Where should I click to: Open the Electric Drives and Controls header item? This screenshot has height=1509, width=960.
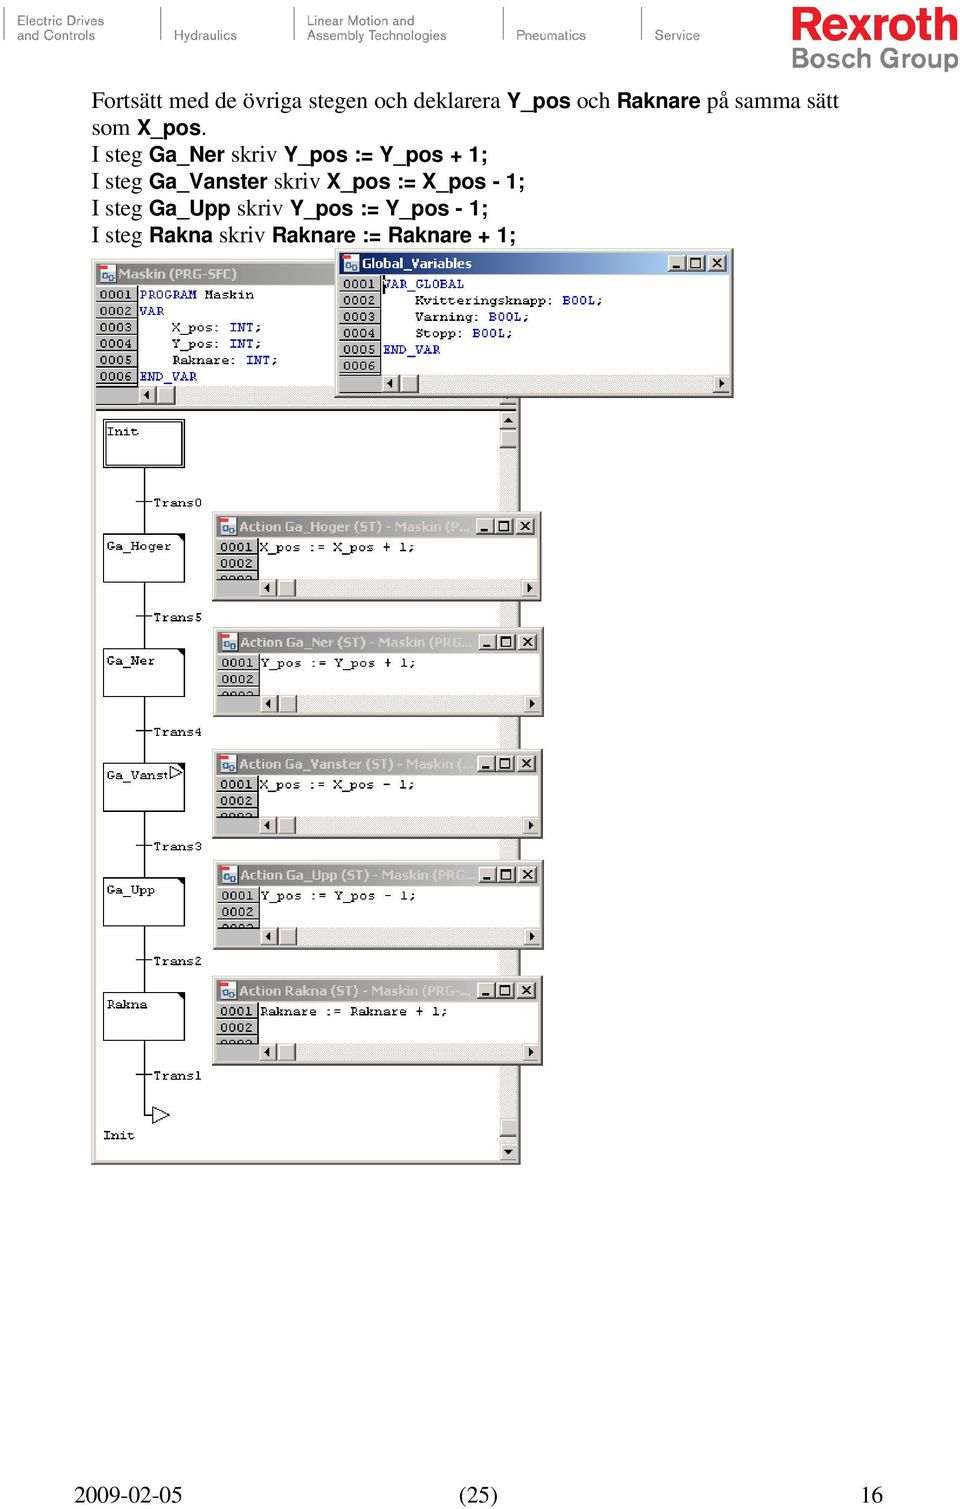pyautogui.click(x=60, y=28)
